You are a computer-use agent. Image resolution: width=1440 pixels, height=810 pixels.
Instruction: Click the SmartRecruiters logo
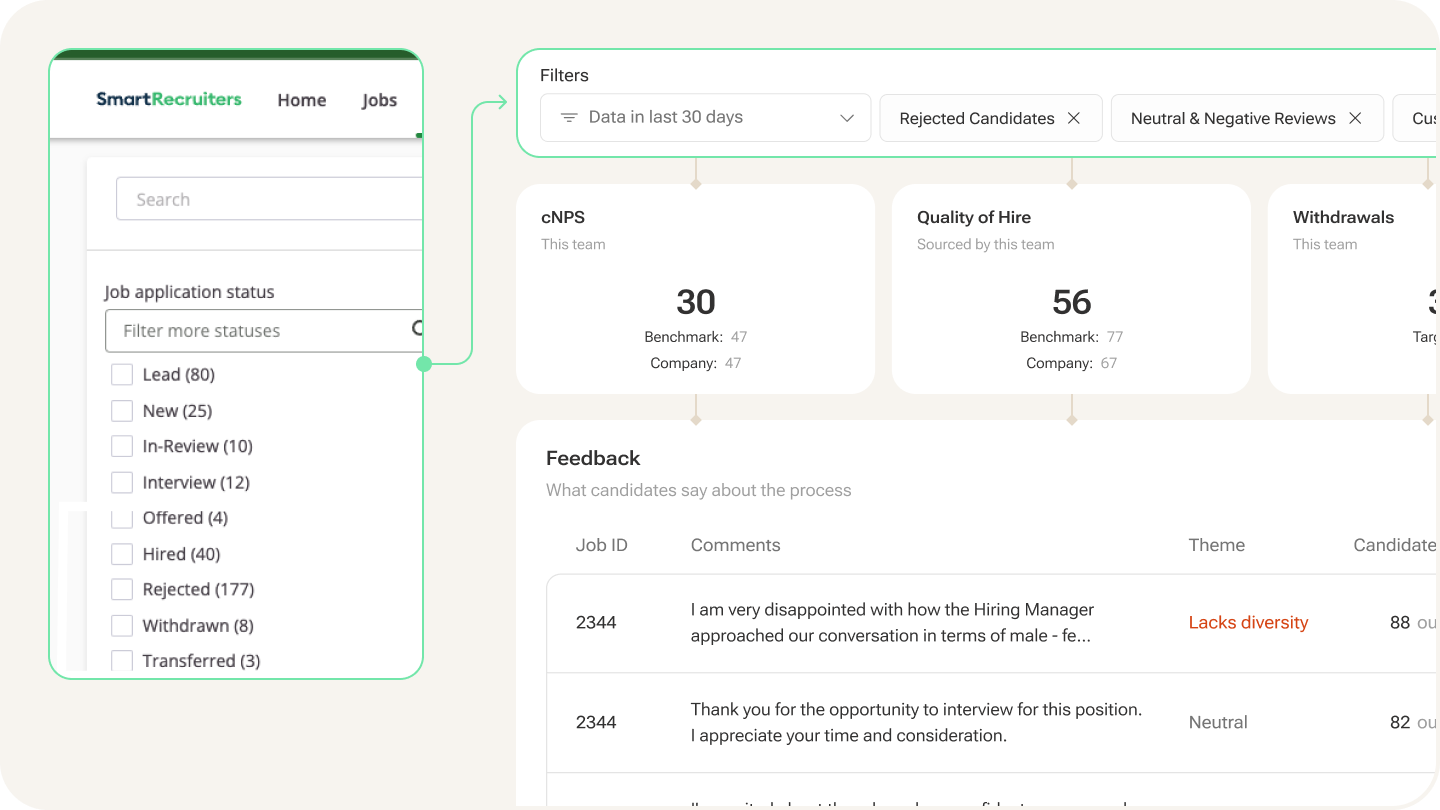(169, 99)
